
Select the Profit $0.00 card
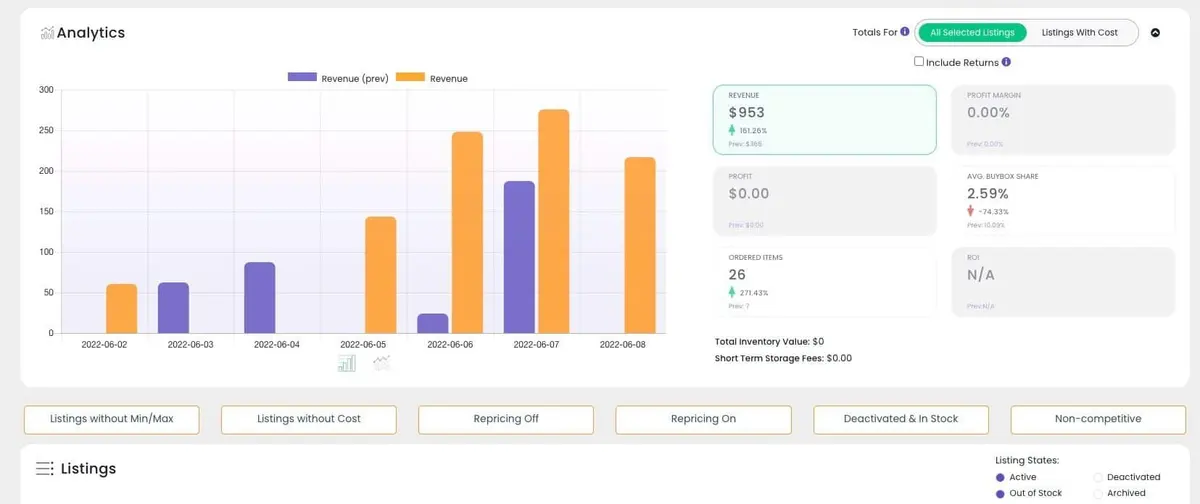tap(825, 201)
